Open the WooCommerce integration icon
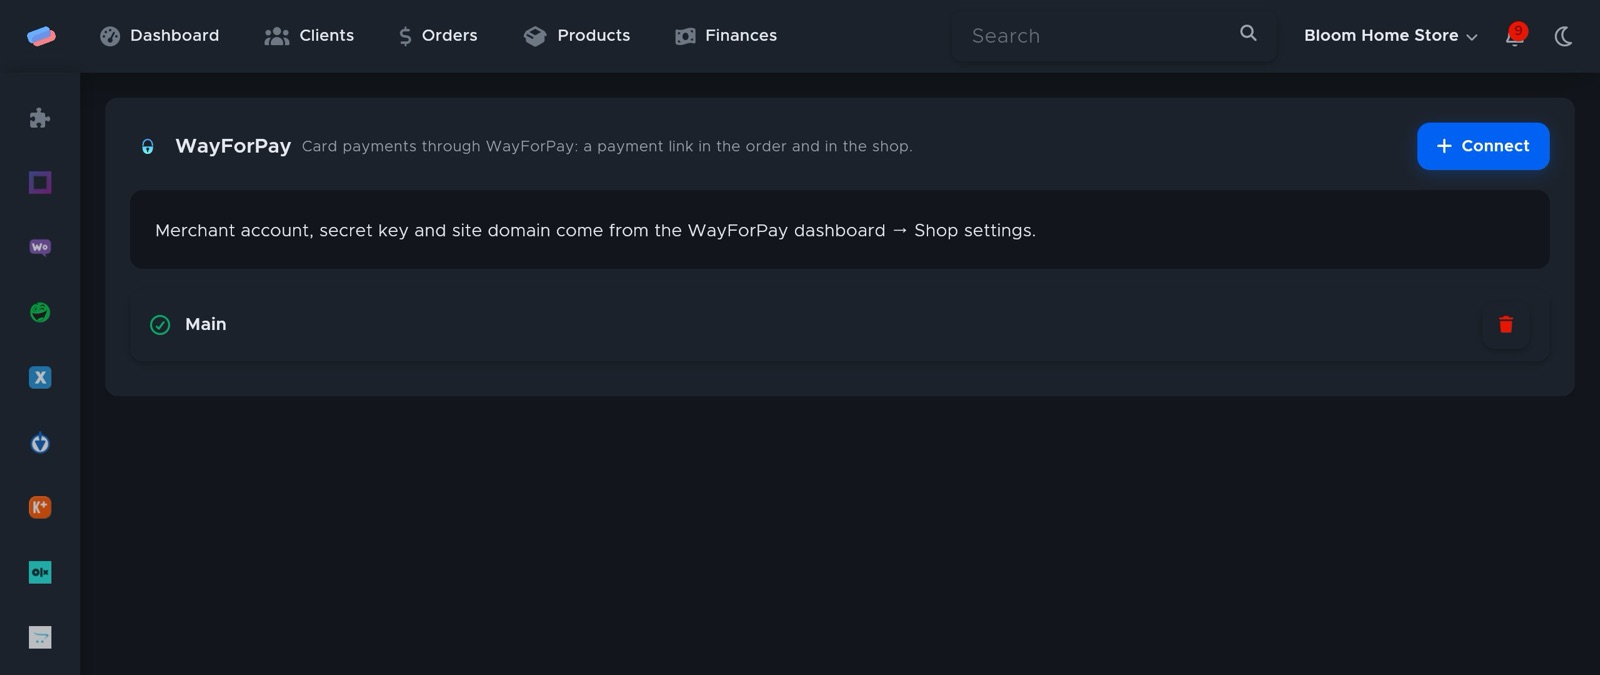 pos(40,247)
